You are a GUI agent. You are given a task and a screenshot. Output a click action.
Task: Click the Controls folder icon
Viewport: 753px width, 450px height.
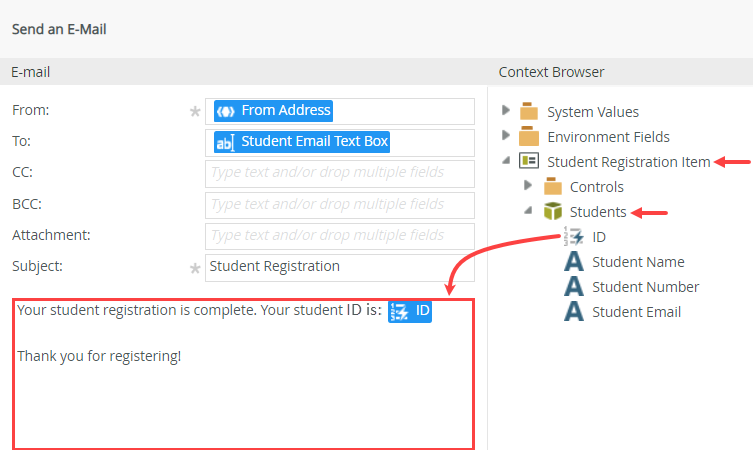[552, 187]
